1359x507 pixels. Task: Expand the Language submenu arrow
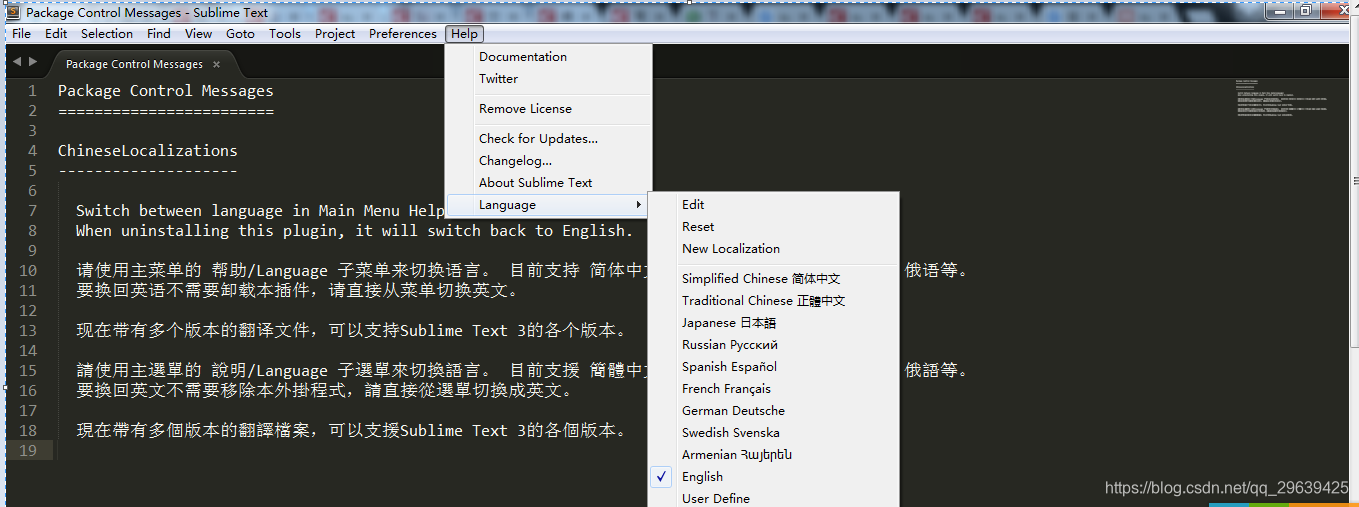[x=639, y=205]
